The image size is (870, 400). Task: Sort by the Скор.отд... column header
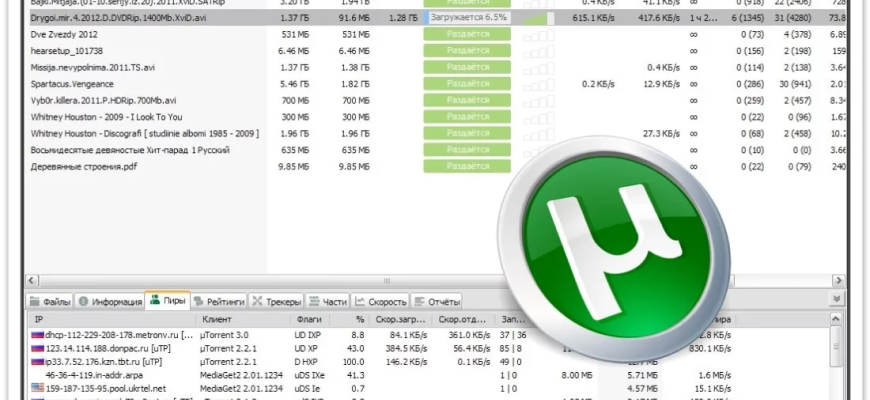tap(464, 320)
